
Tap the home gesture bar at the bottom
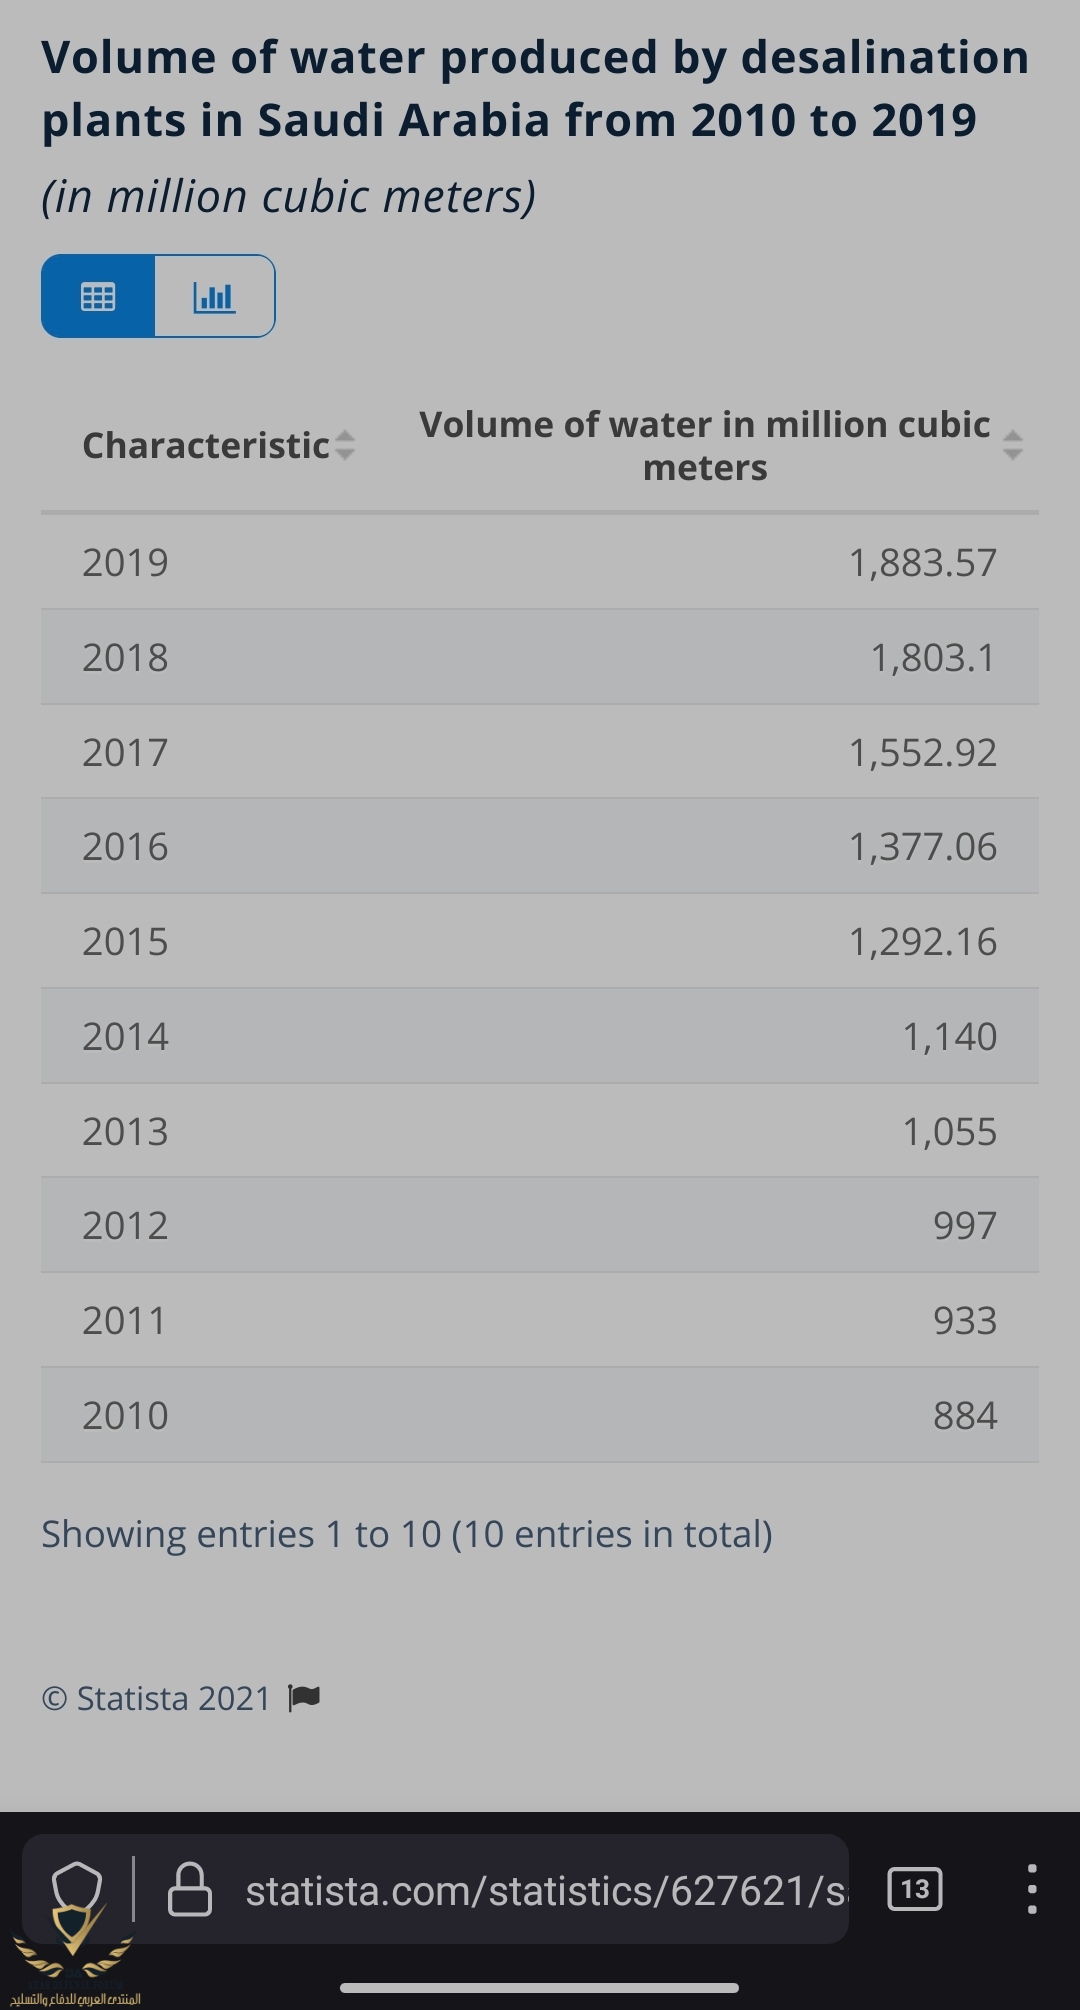pos(540,1988)
